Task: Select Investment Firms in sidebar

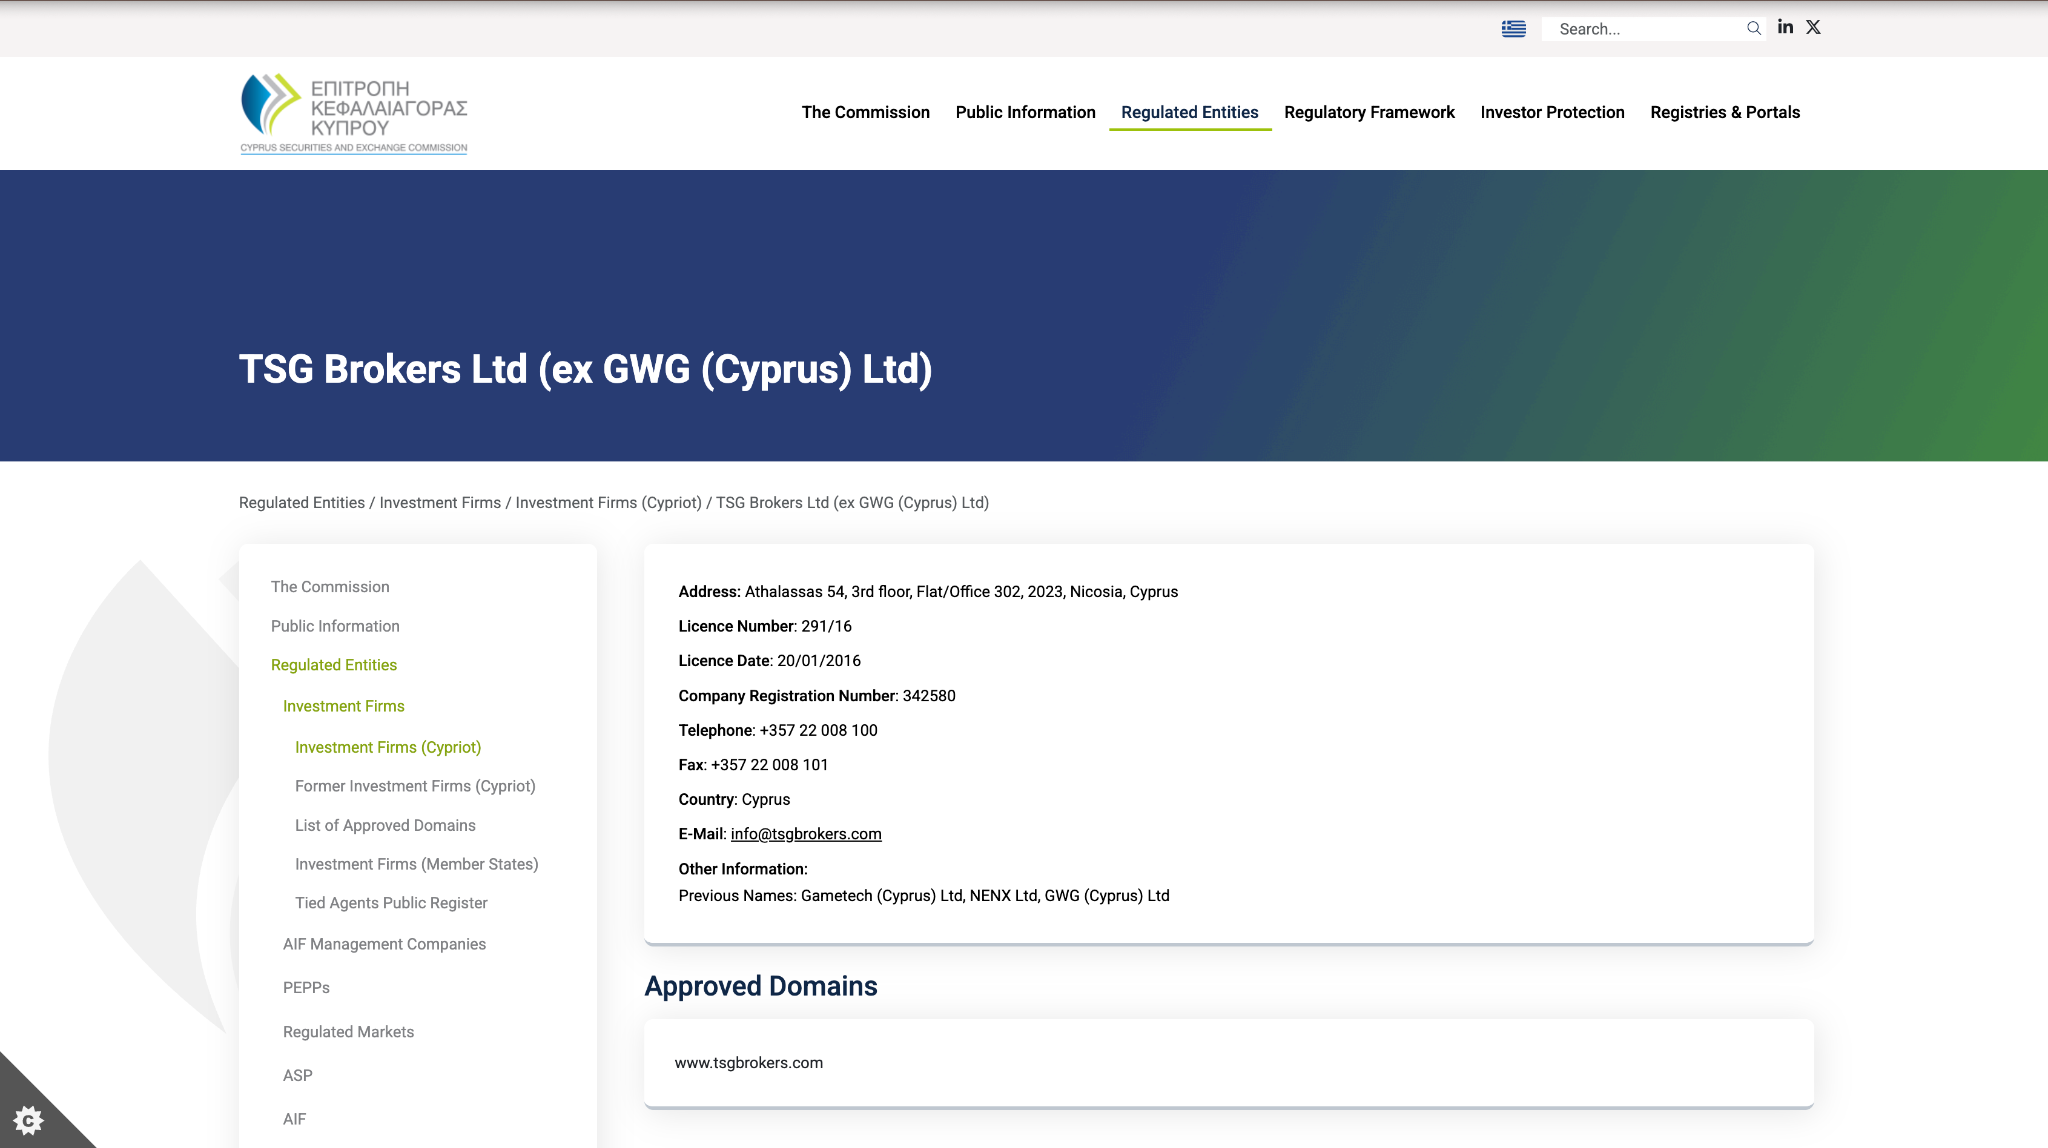Action: (x=344, y=706)
